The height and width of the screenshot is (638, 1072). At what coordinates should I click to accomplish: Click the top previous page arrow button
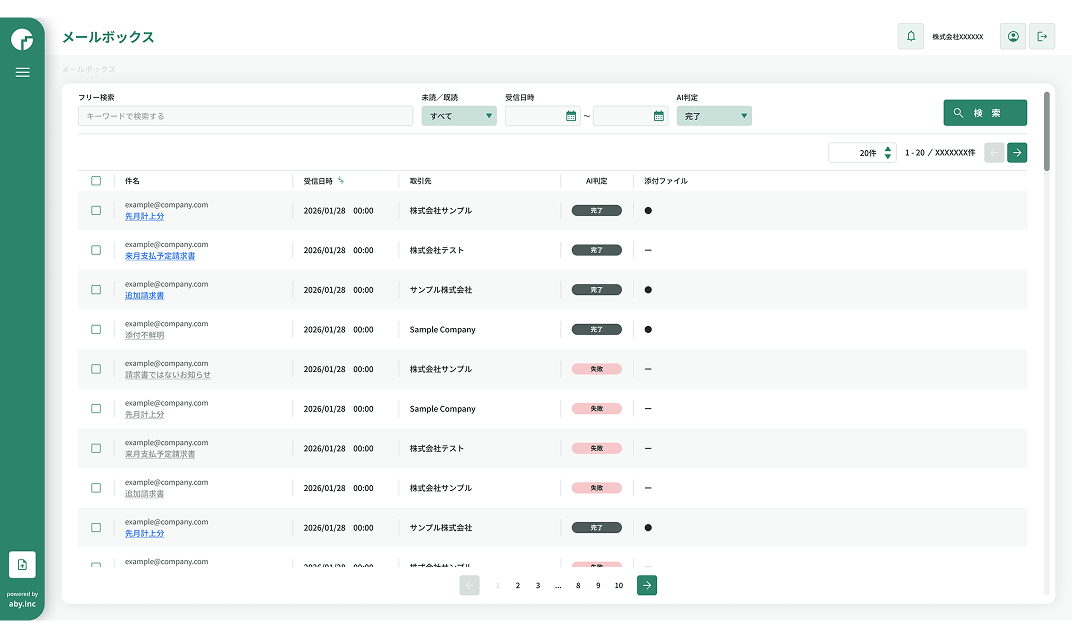(994, 152)
